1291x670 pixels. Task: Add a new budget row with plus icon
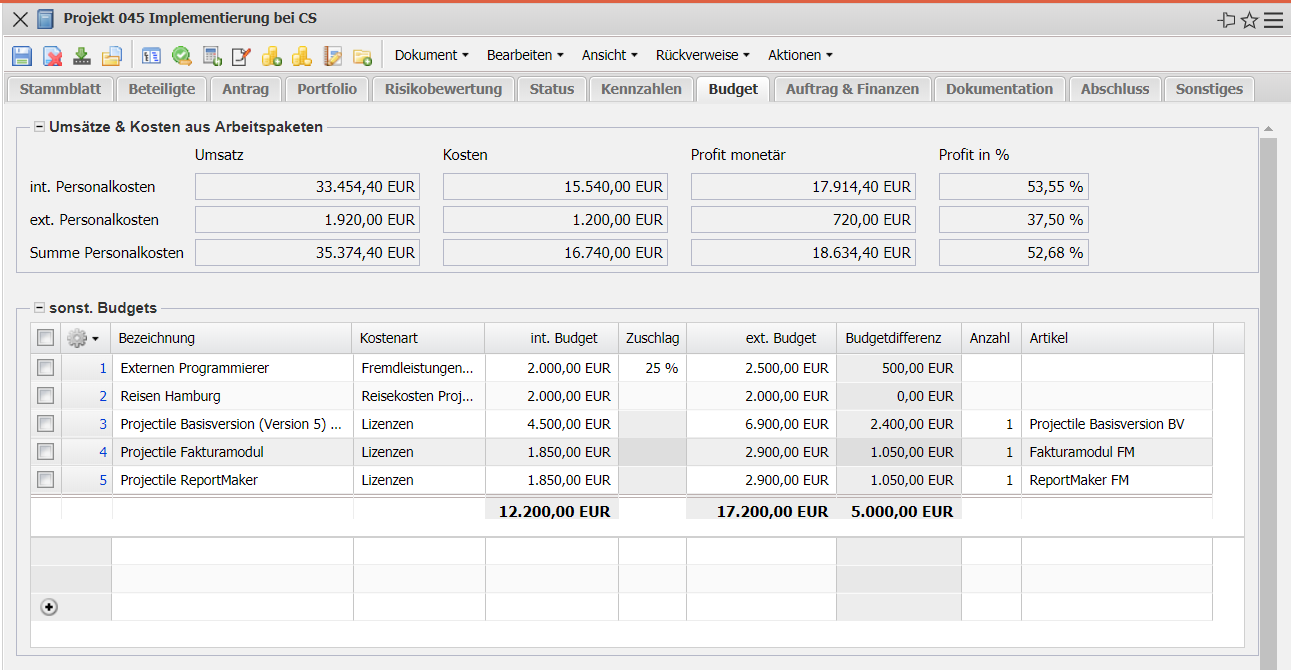(49, 607)
